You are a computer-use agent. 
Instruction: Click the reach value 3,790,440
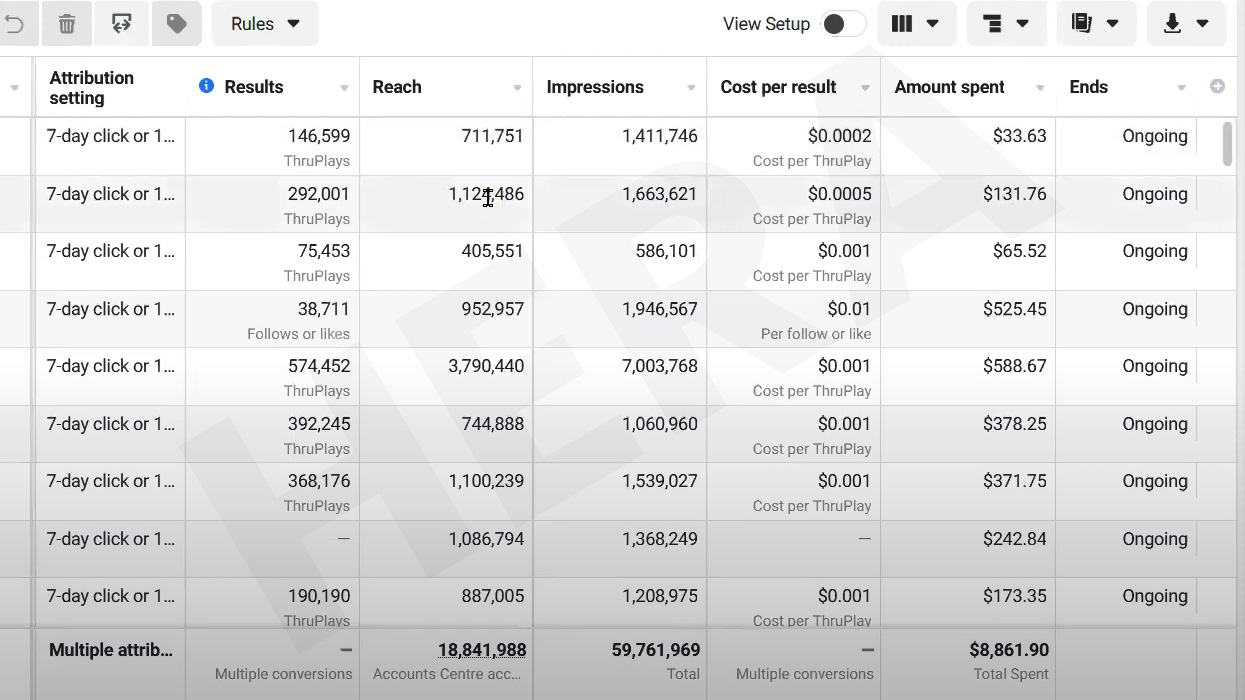[x=486, y=366]
